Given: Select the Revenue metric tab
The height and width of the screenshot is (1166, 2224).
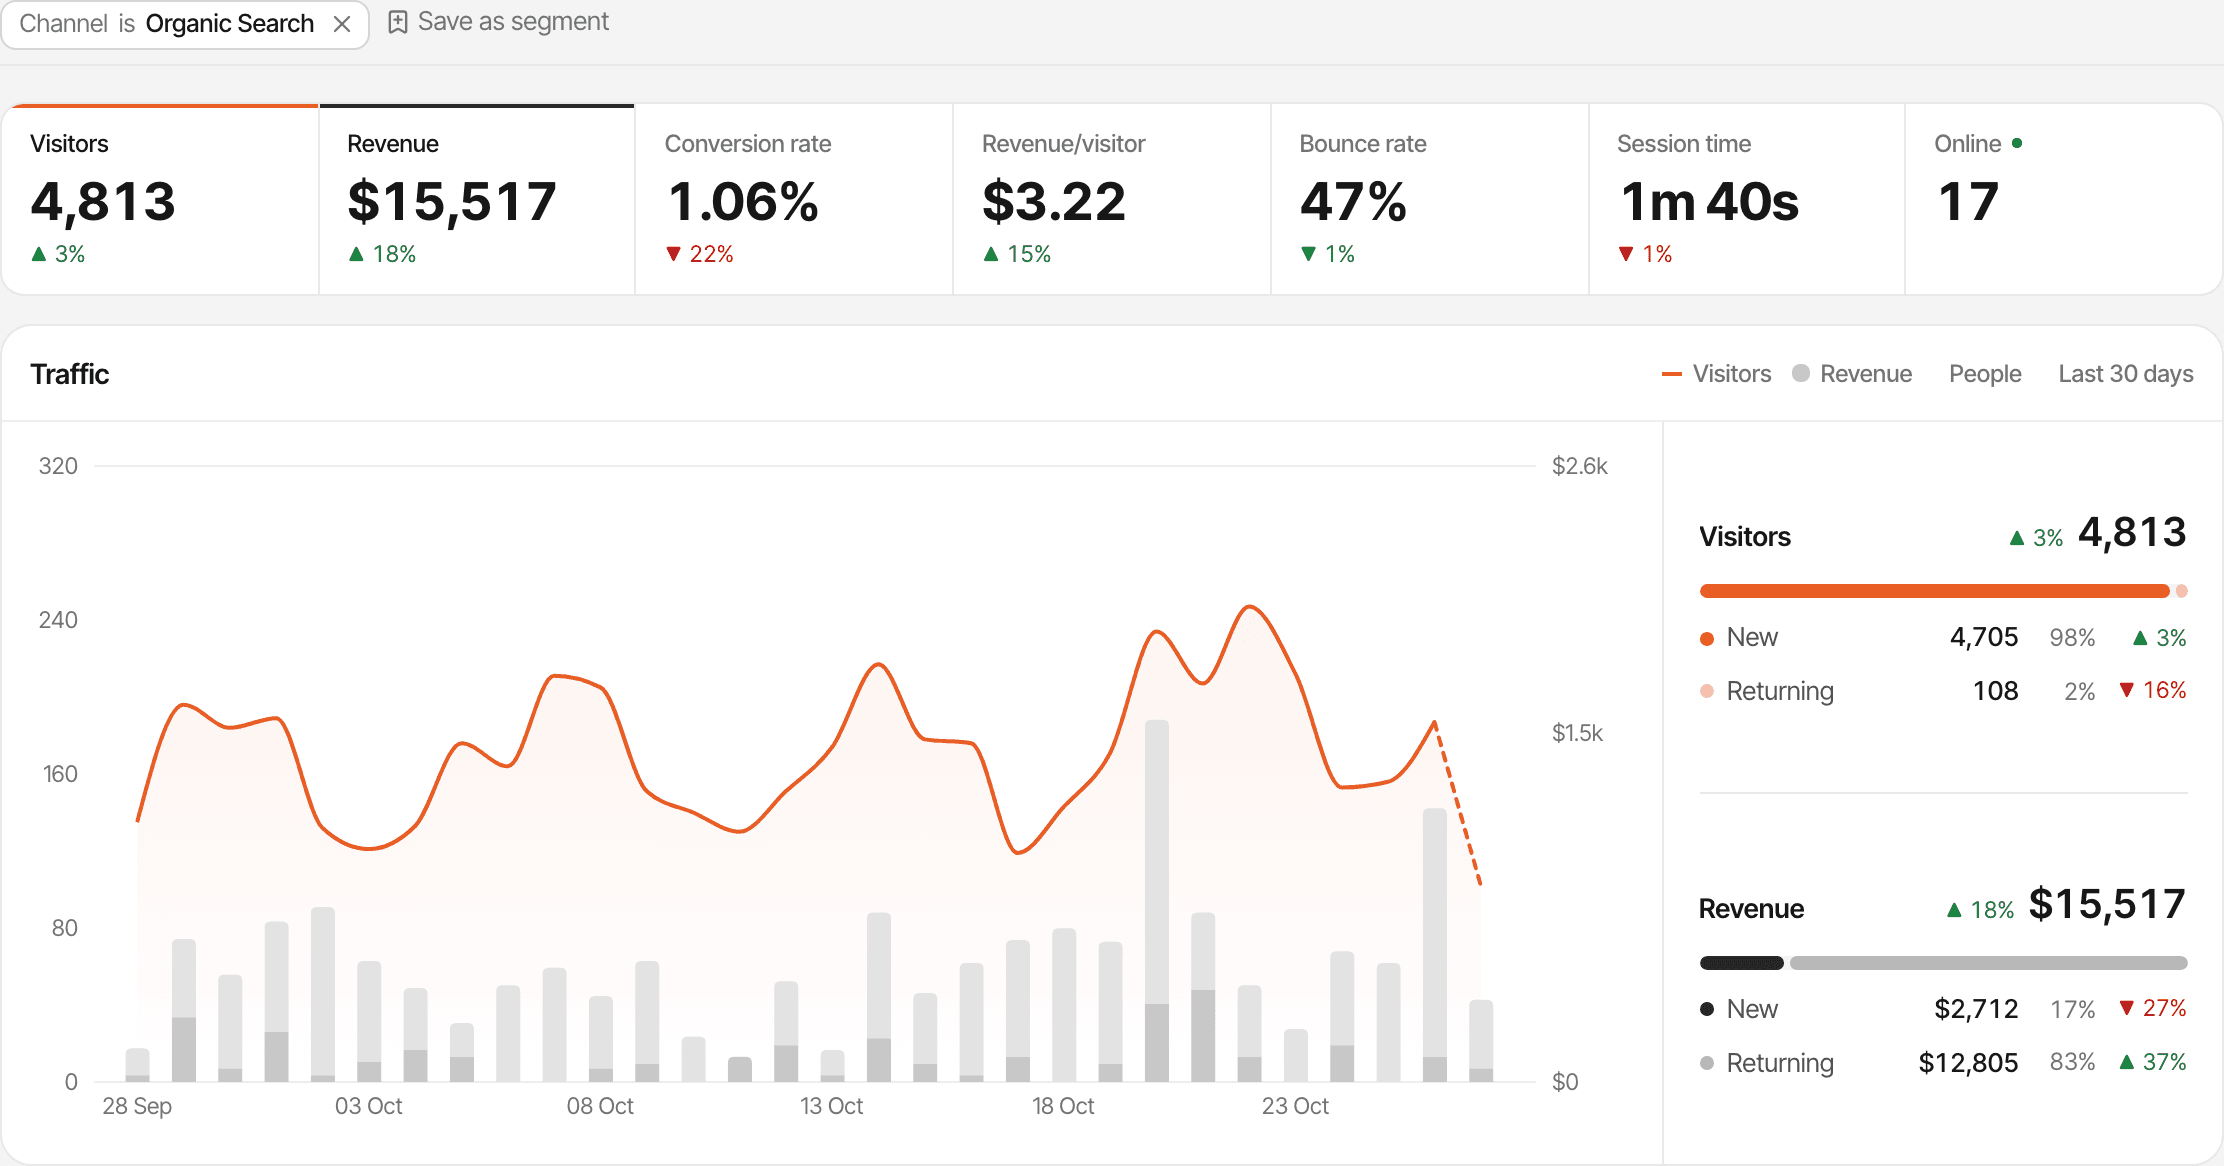Looking at the screenshot, I should click(x=477, y=199).
